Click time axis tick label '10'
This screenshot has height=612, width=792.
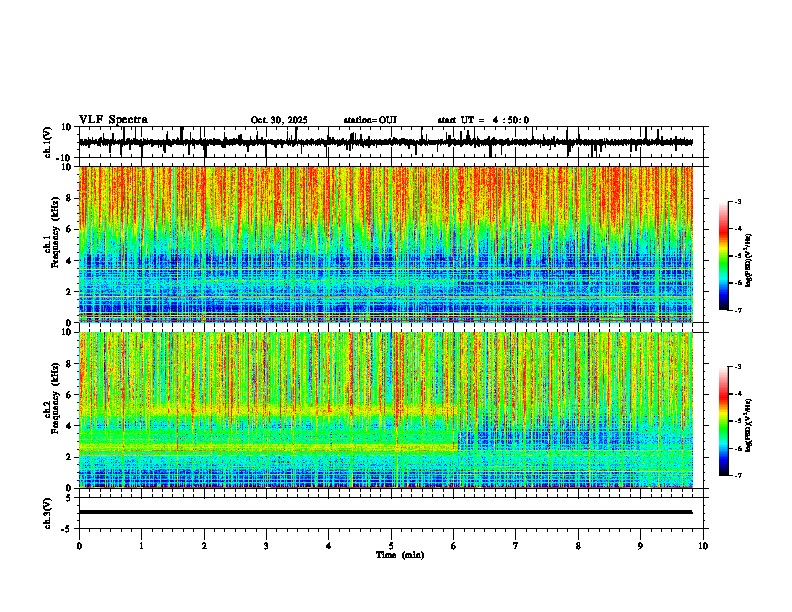pos(703,546)
